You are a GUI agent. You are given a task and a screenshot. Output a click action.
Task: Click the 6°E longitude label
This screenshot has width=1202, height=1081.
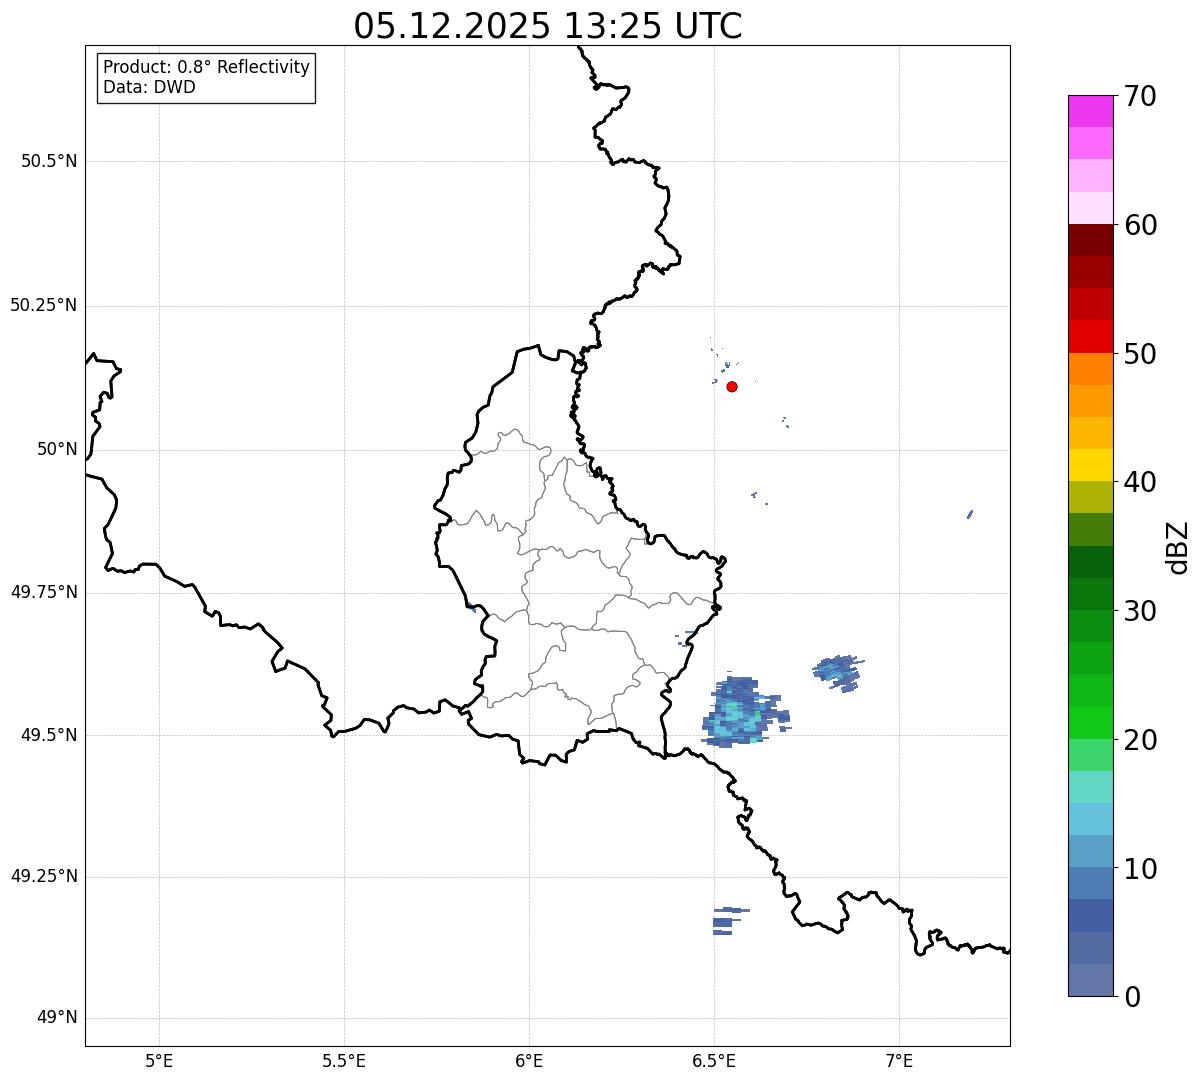point(529,1060)
